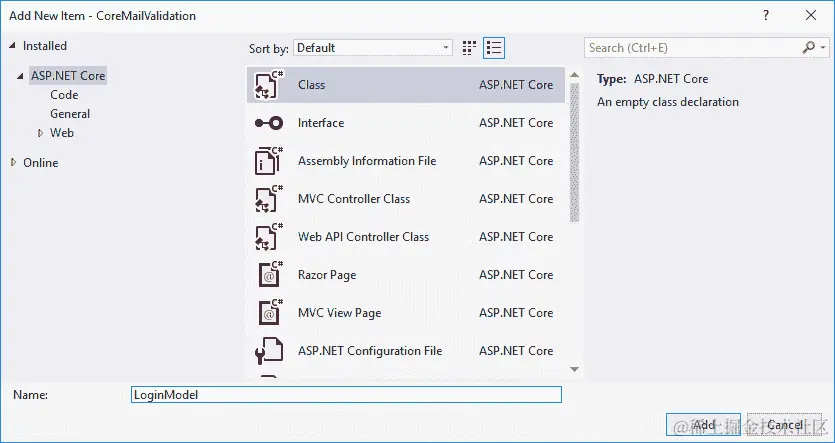Screen dimensions: 835x443
Task: Select the Installed category label
Action: (45, 46)
